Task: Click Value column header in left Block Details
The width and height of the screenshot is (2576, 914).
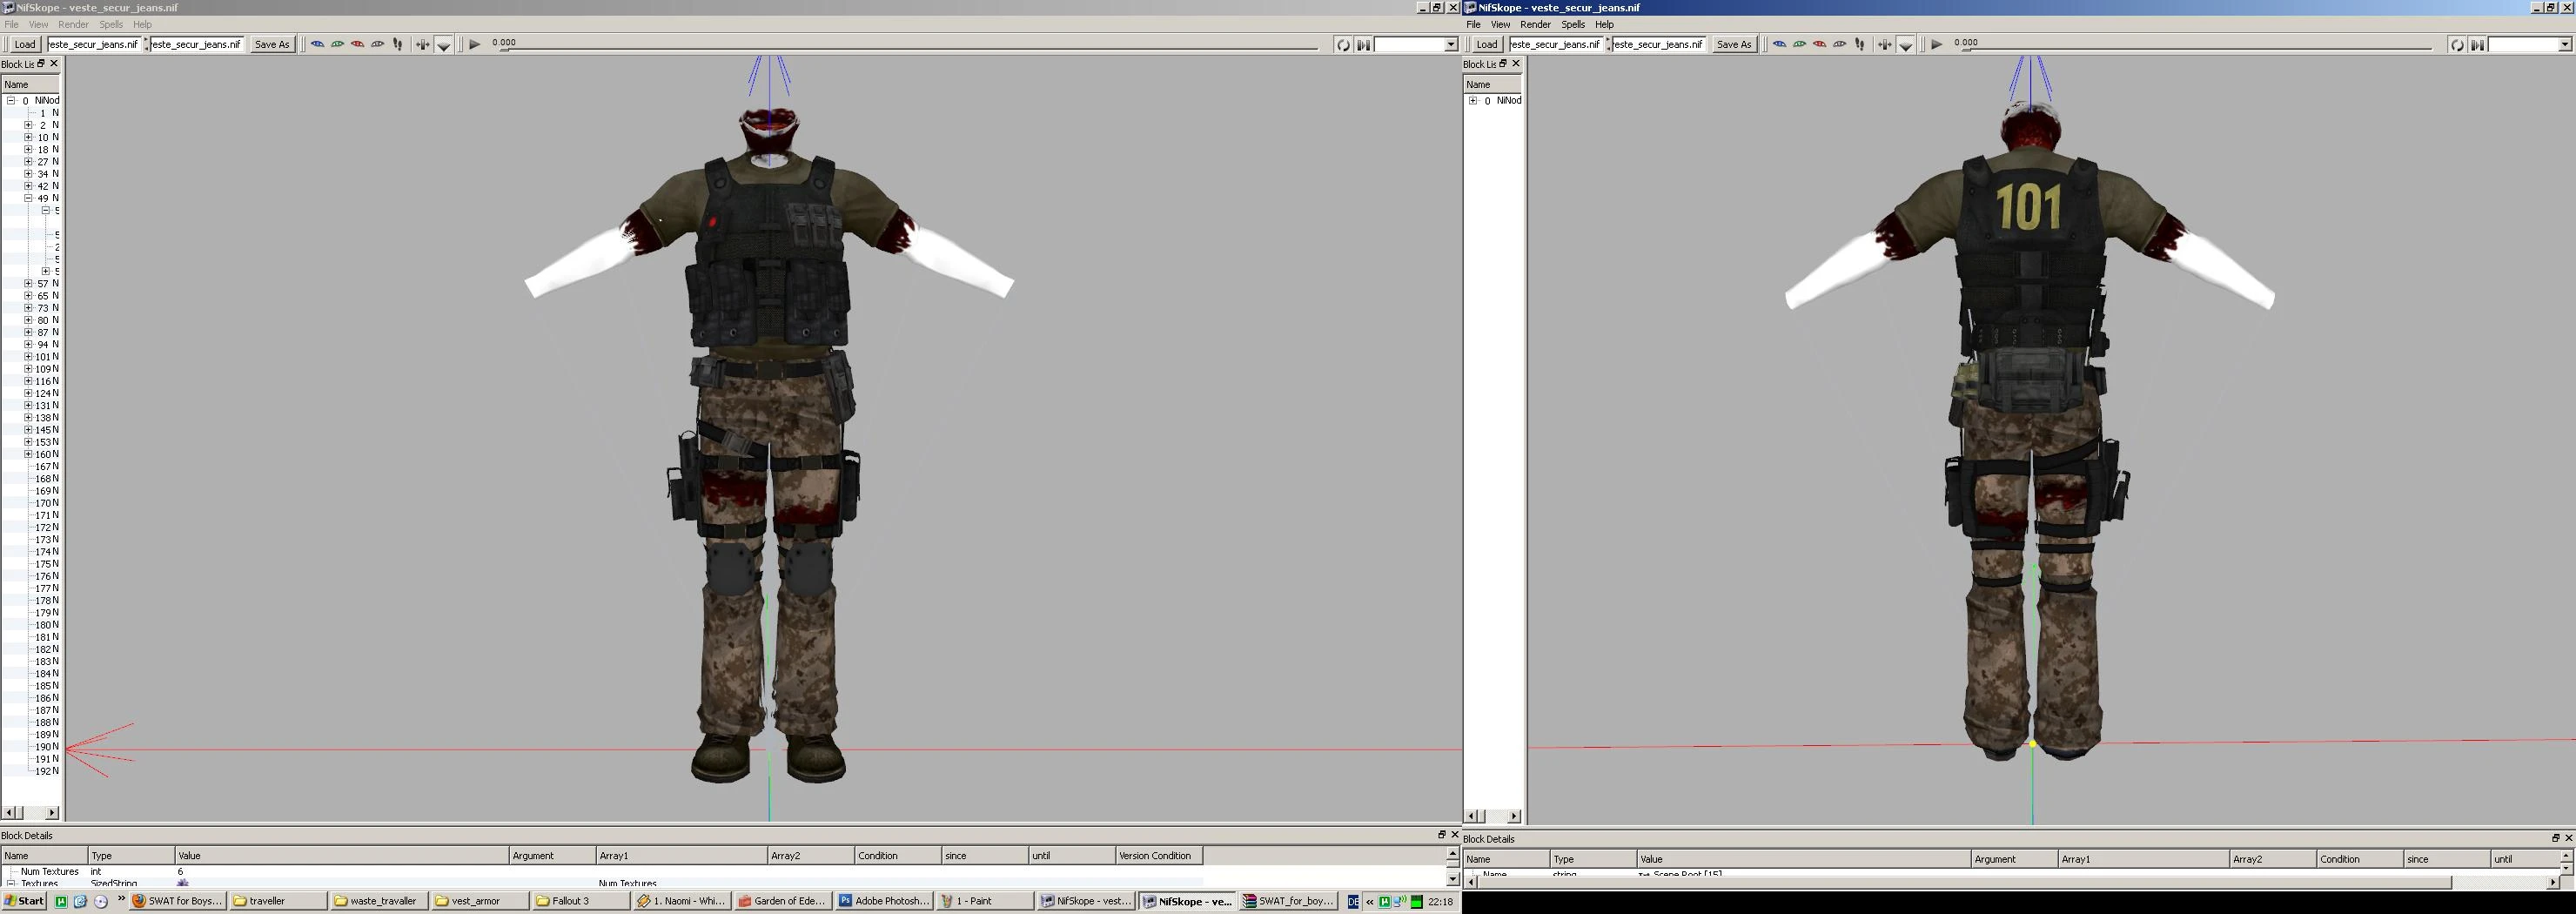Action: click(342, 856)
